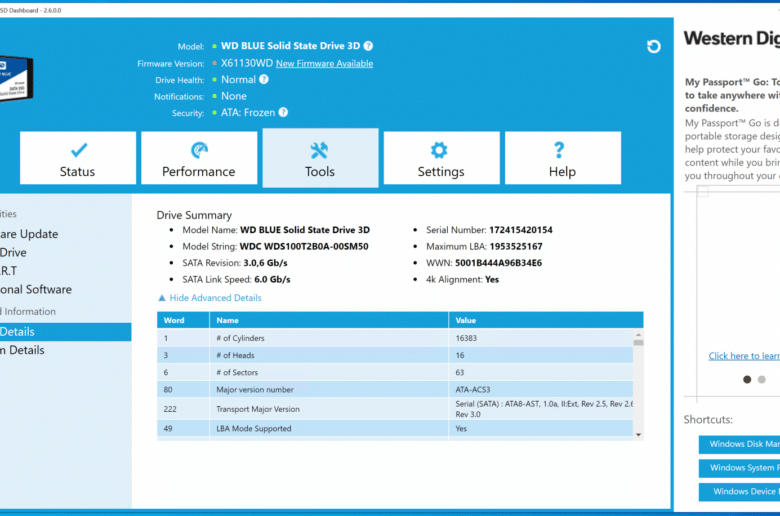Image resolution: width=780 pixels, height=516 pixels.
Task: Click the Hide Advanced Details triangle icon
Action: [162, 298]
